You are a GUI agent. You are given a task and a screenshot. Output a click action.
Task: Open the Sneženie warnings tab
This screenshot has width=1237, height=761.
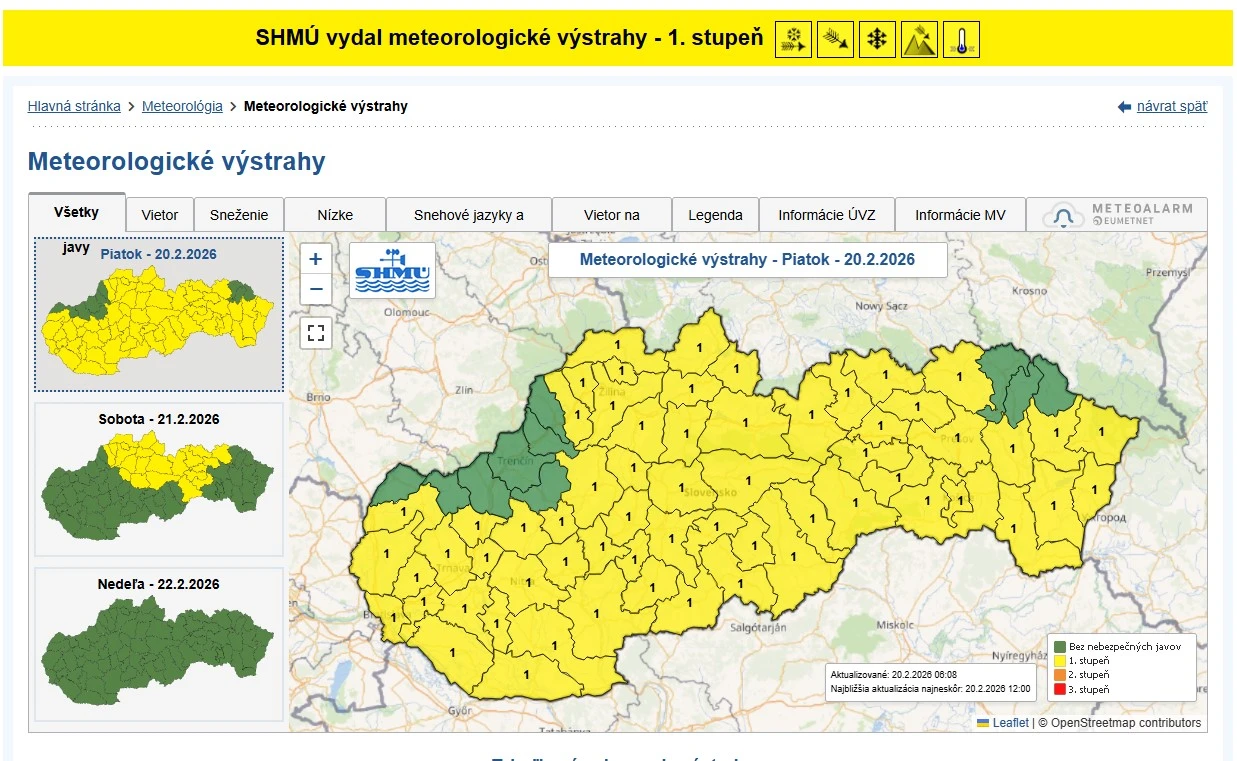pyautogui.click(x=239, y=215)
